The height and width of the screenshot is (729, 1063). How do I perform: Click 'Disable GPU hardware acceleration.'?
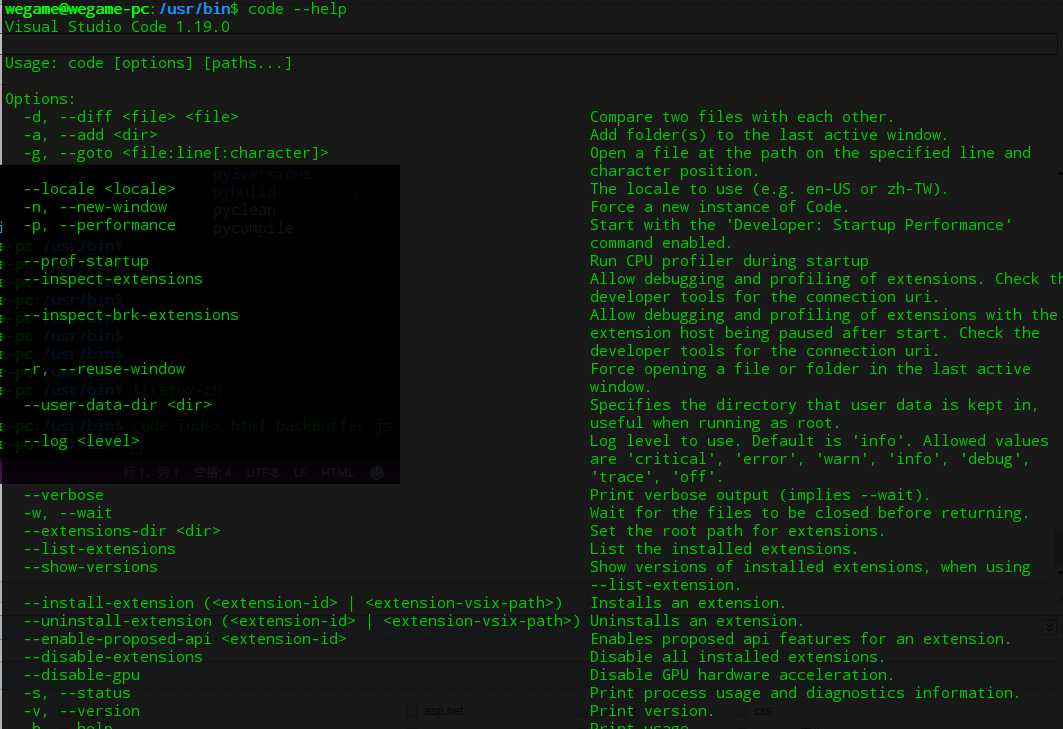(742, 675)
